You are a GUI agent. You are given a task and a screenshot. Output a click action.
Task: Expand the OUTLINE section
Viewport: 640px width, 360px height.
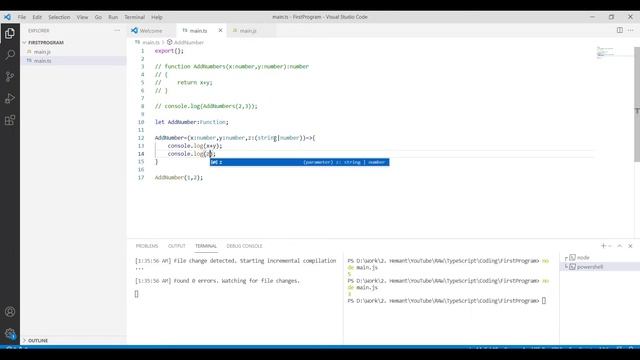coord(38,340)
